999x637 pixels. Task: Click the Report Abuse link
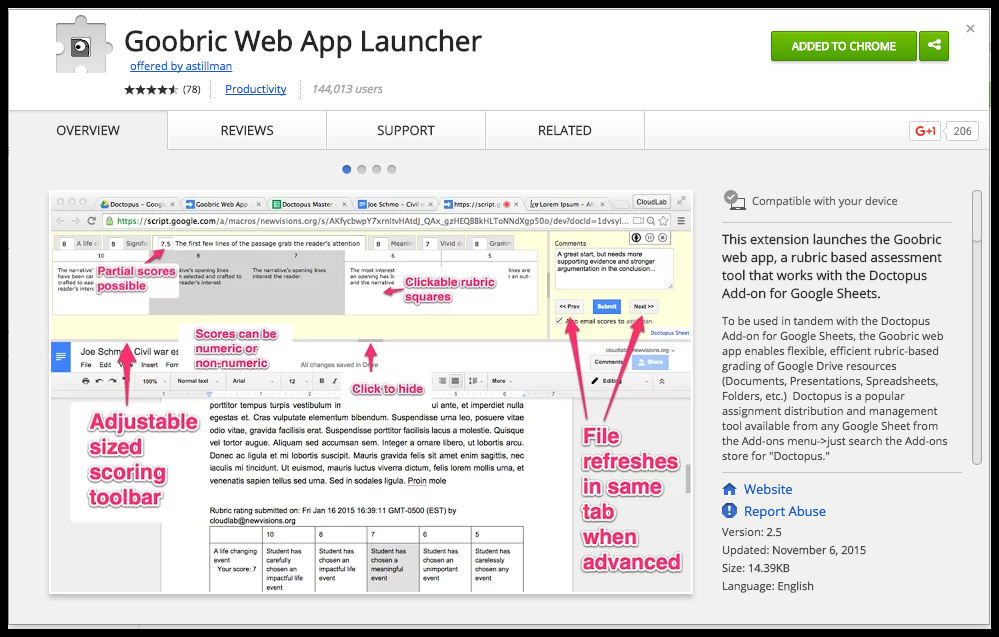tap(784, 512)
